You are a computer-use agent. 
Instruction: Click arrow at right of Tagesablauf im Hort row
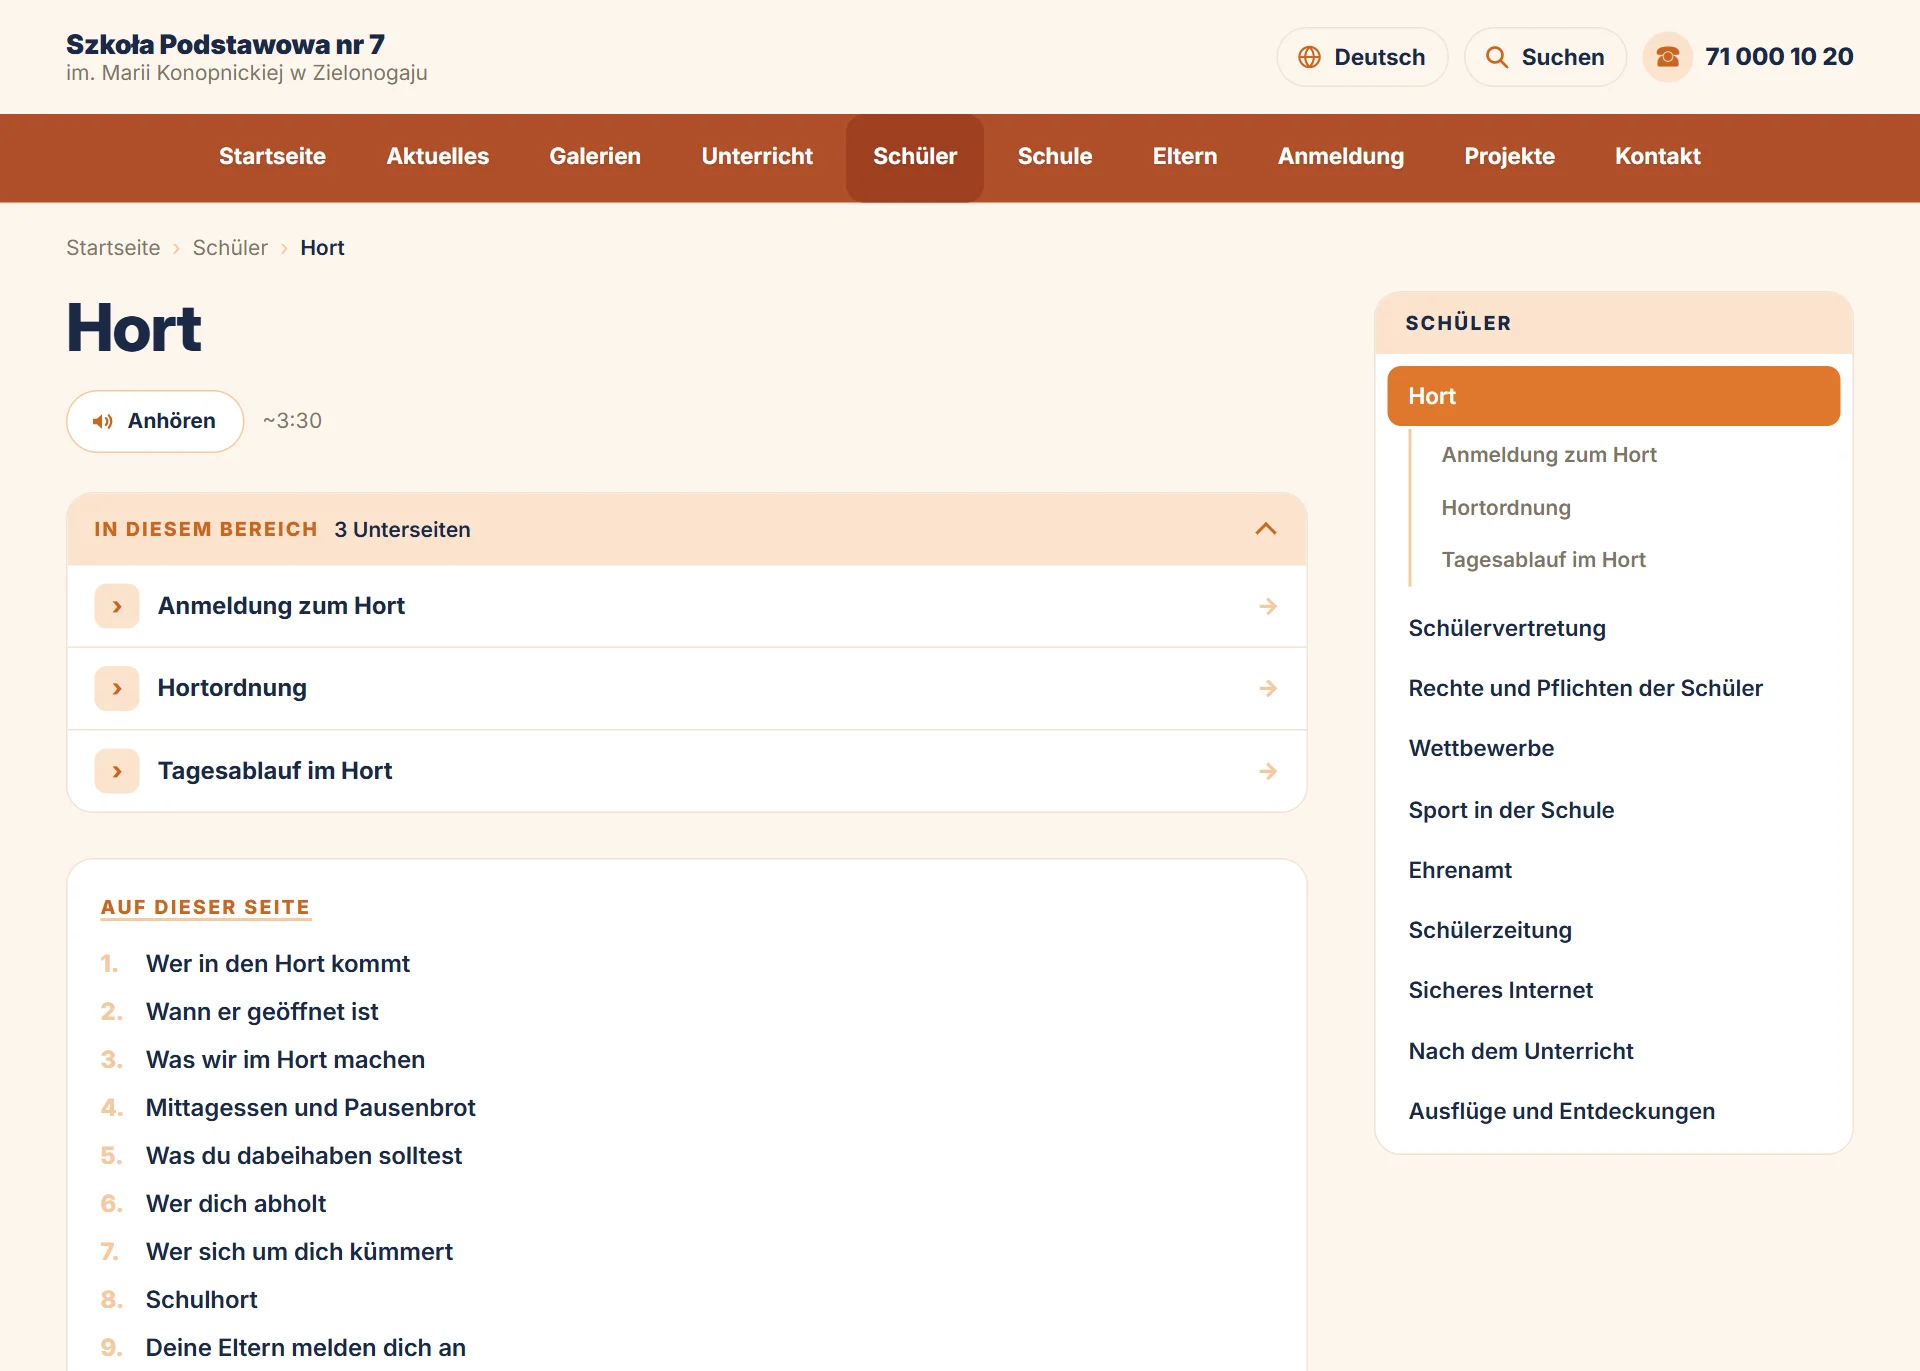tap(1268, 771)
